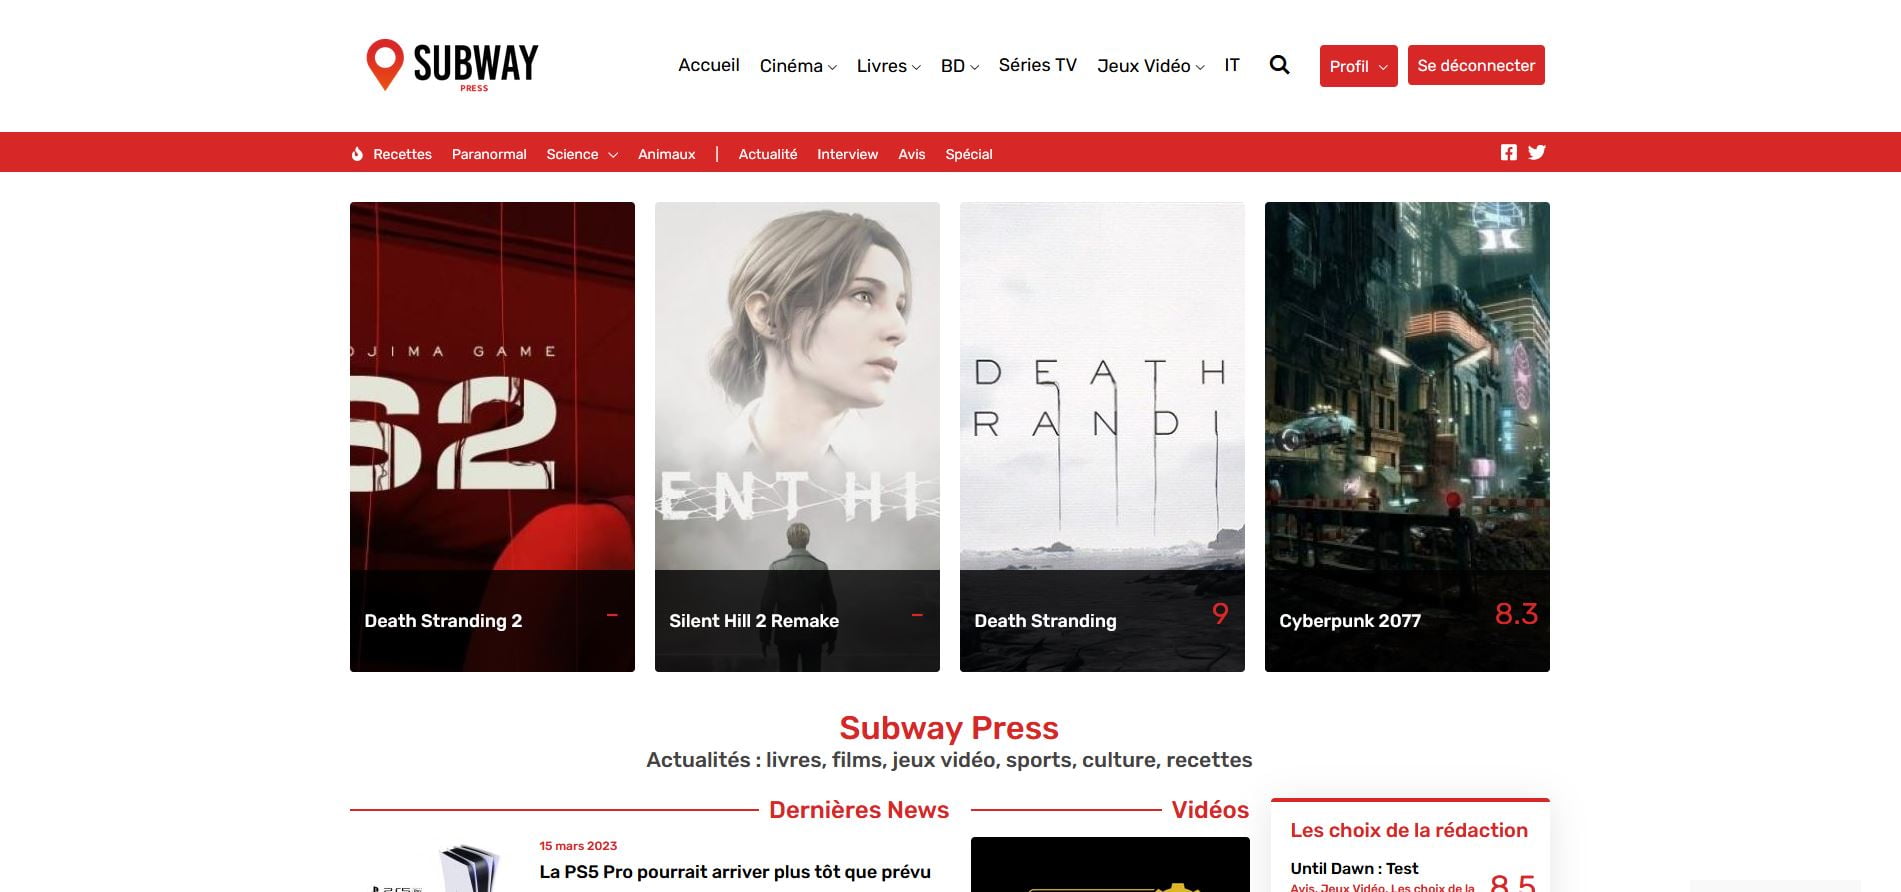
Task: Open Séries TV section
Action: coord(1037,65)
